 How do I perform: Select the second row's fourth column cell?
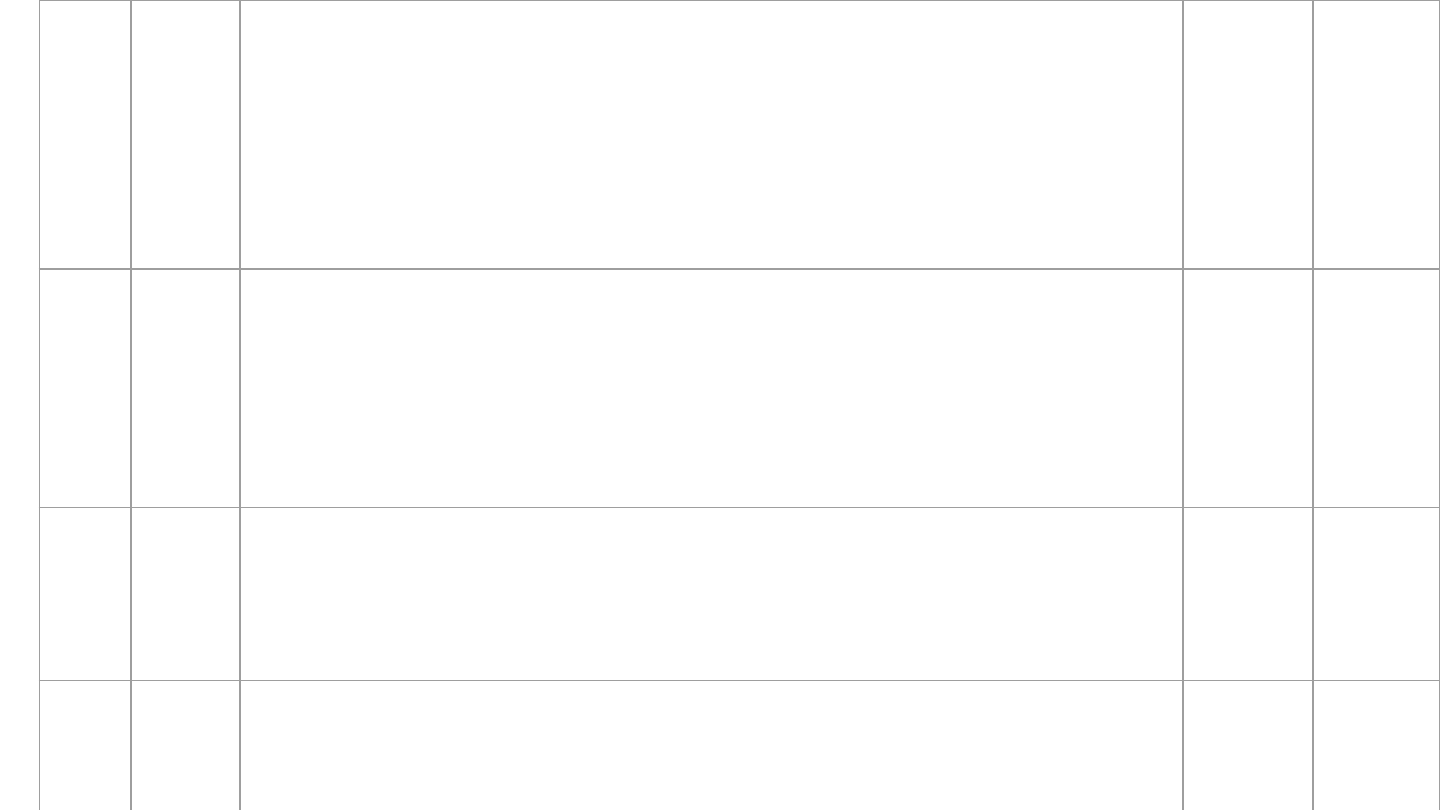[x=1247, y=388]
